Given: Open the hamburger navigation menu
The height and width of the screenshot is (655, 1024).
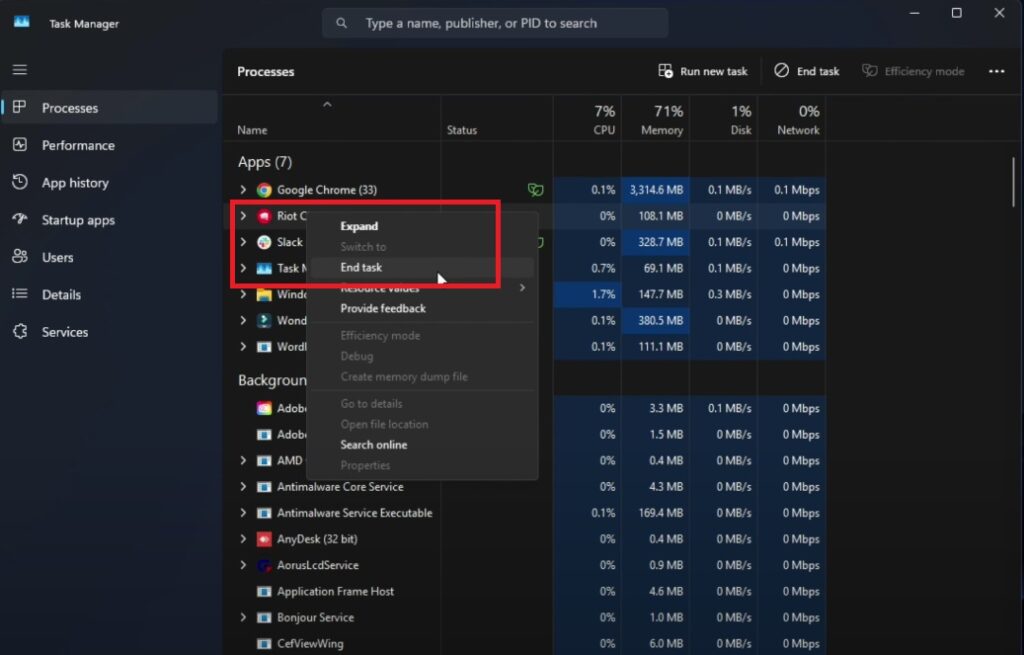Looking at the screenshot, I should pyautogui.click(x=18, y=69).
